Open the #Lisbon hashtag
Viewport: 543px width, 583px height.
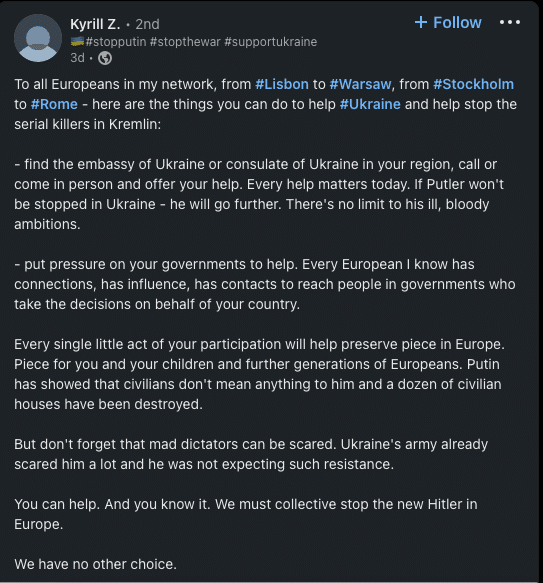click(282, 84)
